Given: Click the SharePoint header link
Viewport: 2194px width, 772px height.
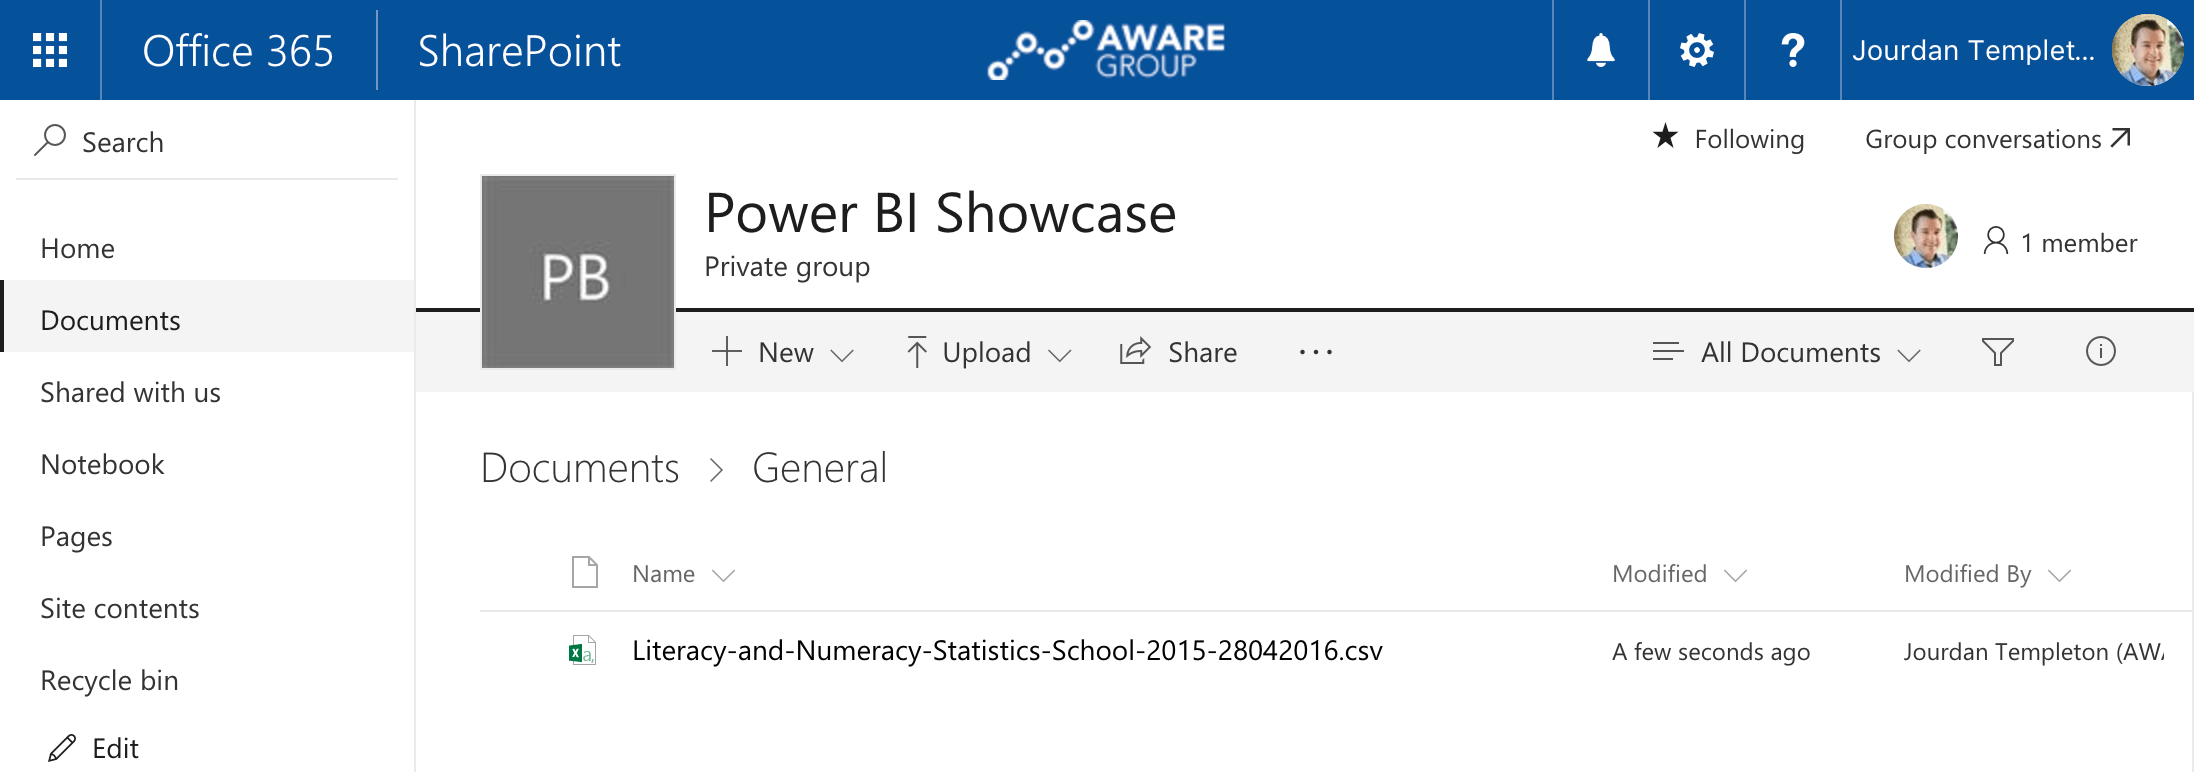Looking at the screenshot, I should pos(519,51).
